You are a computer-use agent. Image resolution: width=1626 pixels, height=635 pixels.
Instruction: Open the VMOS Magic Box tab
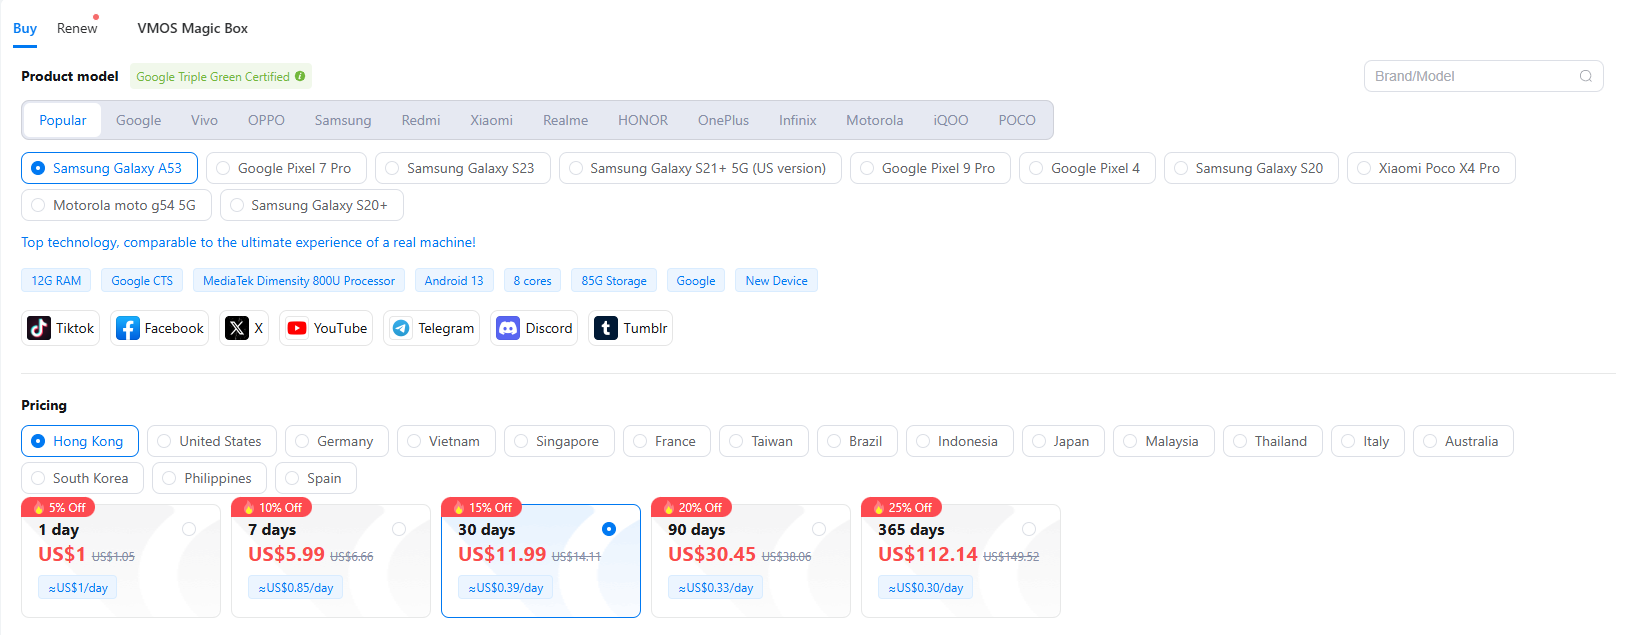pyautogui.click(x=192, y=28)
